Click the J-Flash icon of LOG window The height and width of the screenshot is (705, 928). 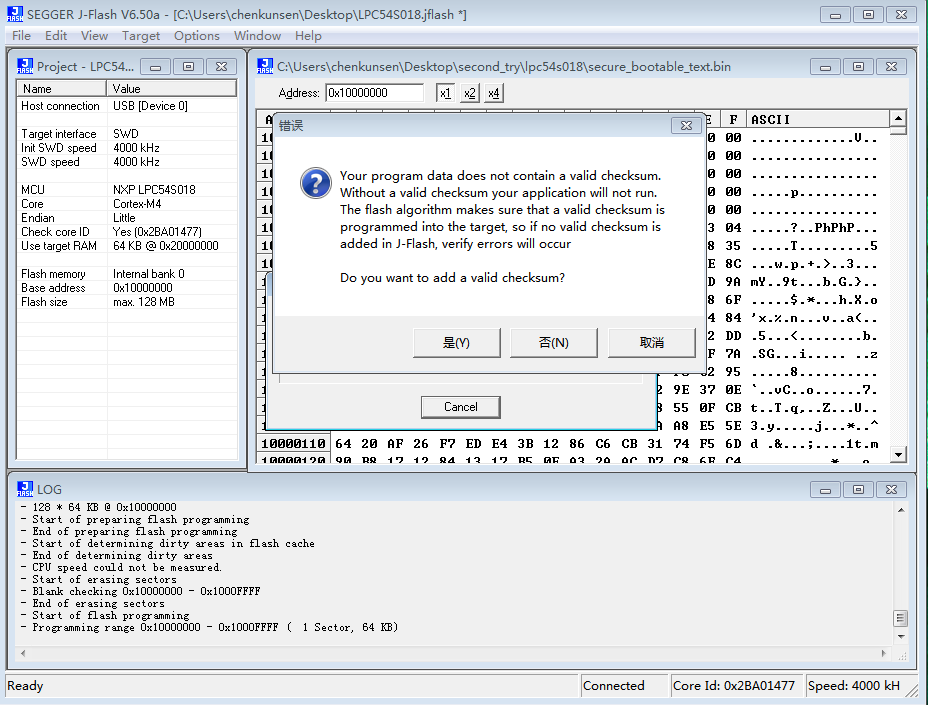25,489
